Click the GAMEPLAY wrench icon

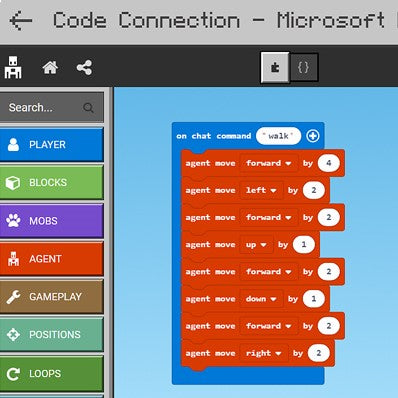(x=13, y=297)
